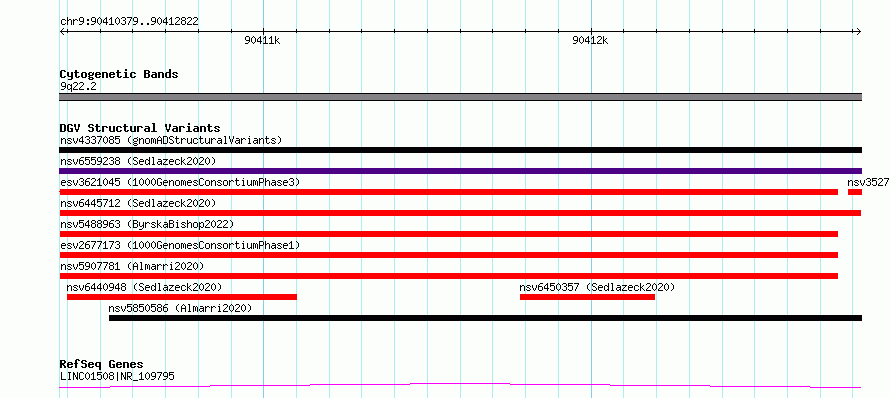Select the red esv2677173 variant bar
Screen dimensions: 890x398
[x=448, y=255]
